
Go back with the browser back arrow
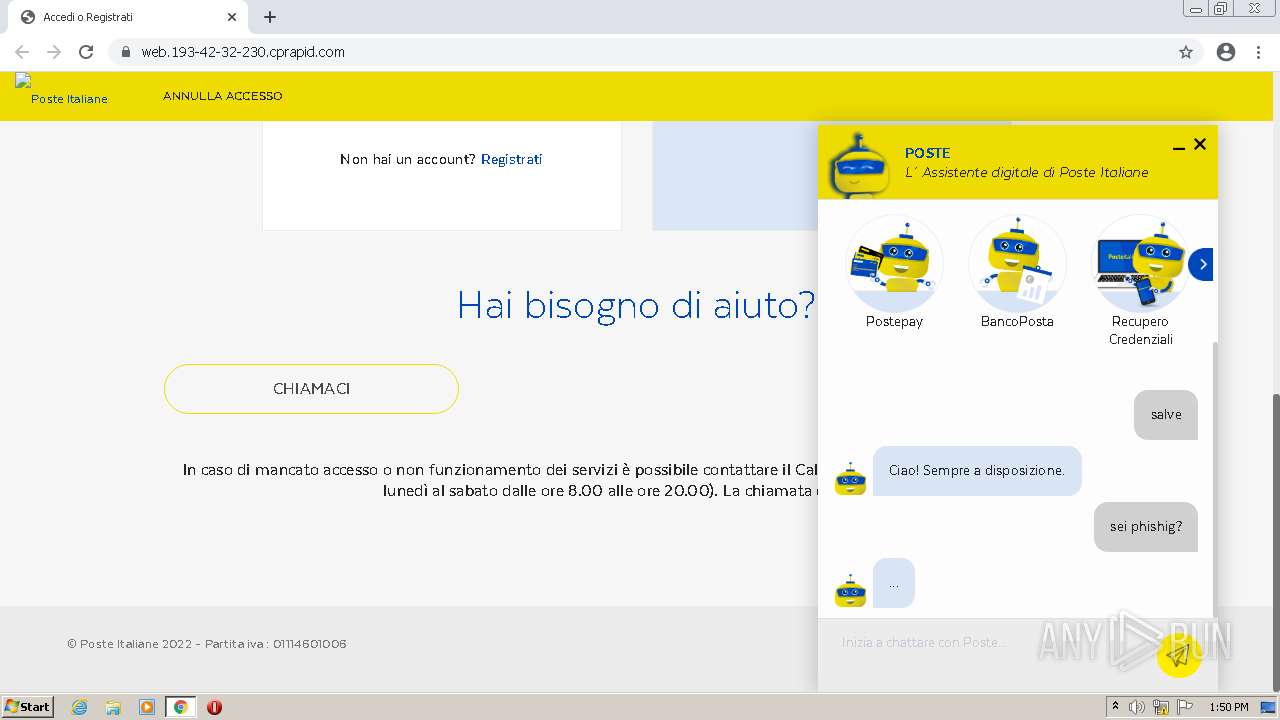[x=22, y=52]
